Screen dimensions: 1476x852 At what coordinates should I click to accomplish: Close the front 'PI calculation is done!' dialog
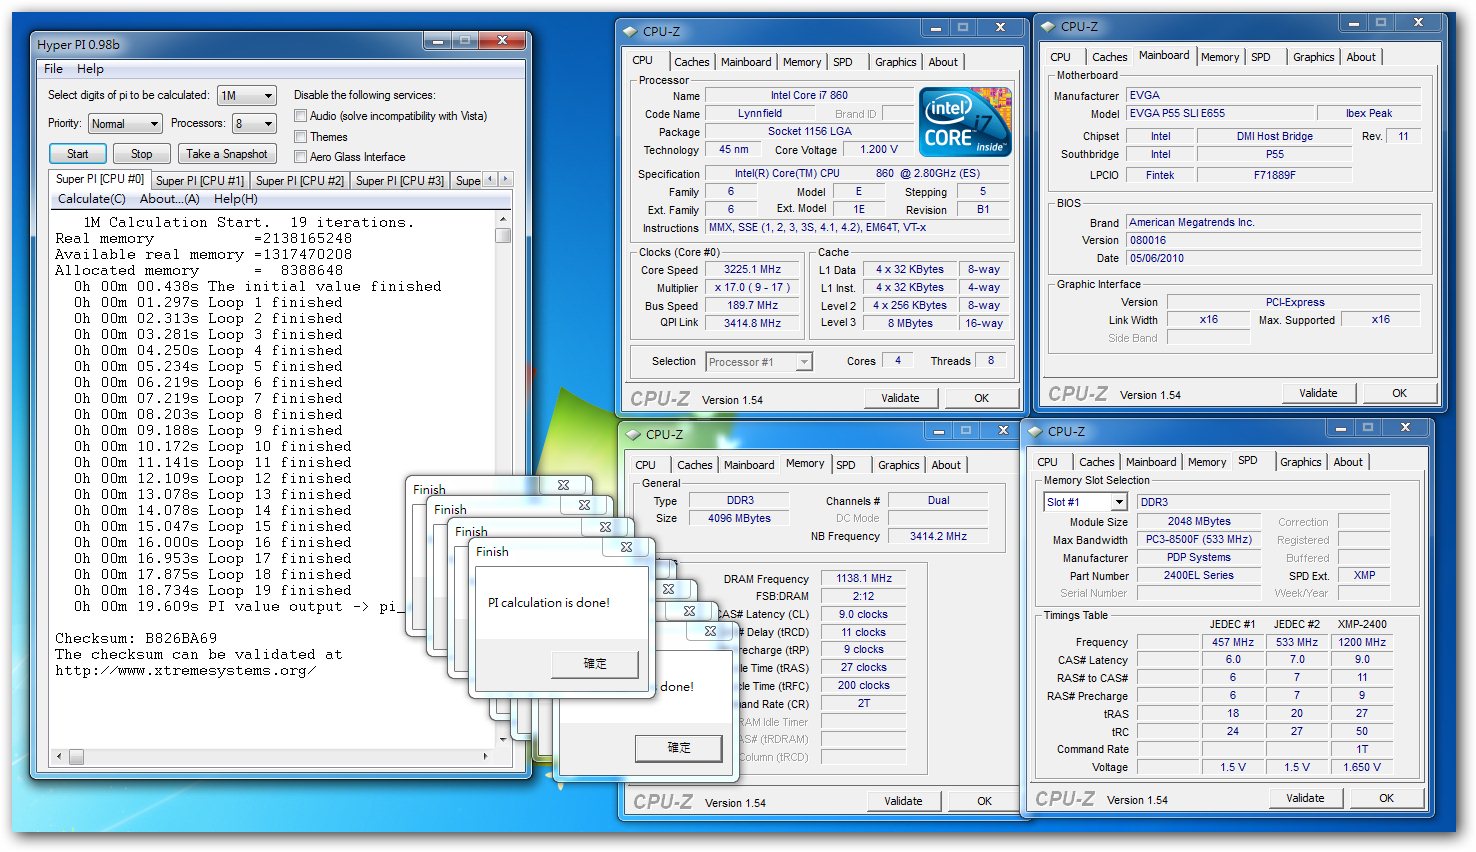[x=626, y=547]
